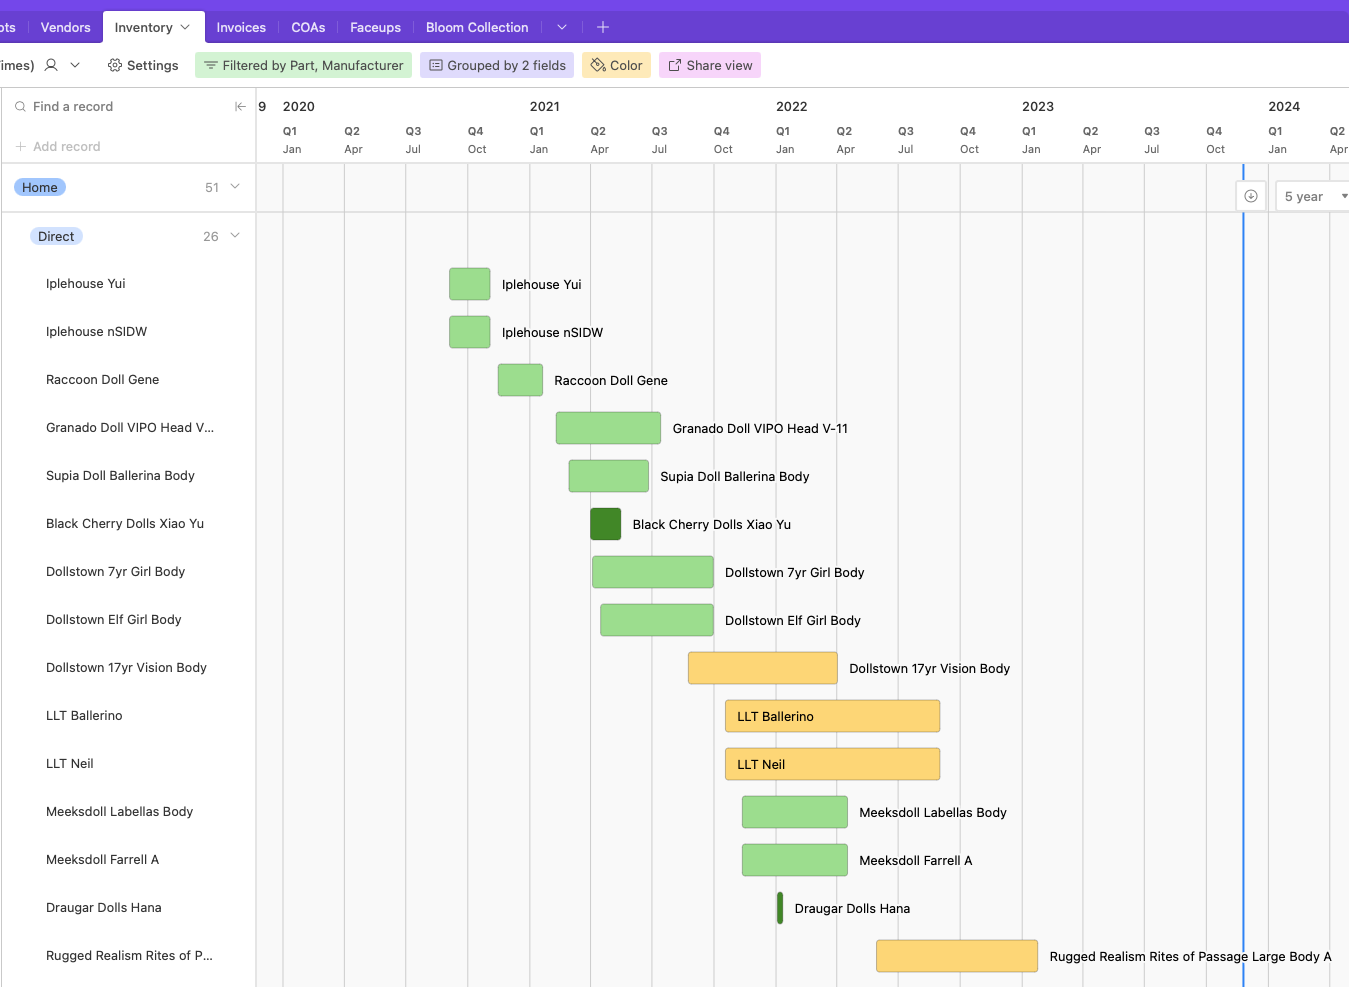This screenshot has height=987, width=1349.
Task: Click the yellow Rugged Realism Rites bar
Action: click(x=957, y=956)
